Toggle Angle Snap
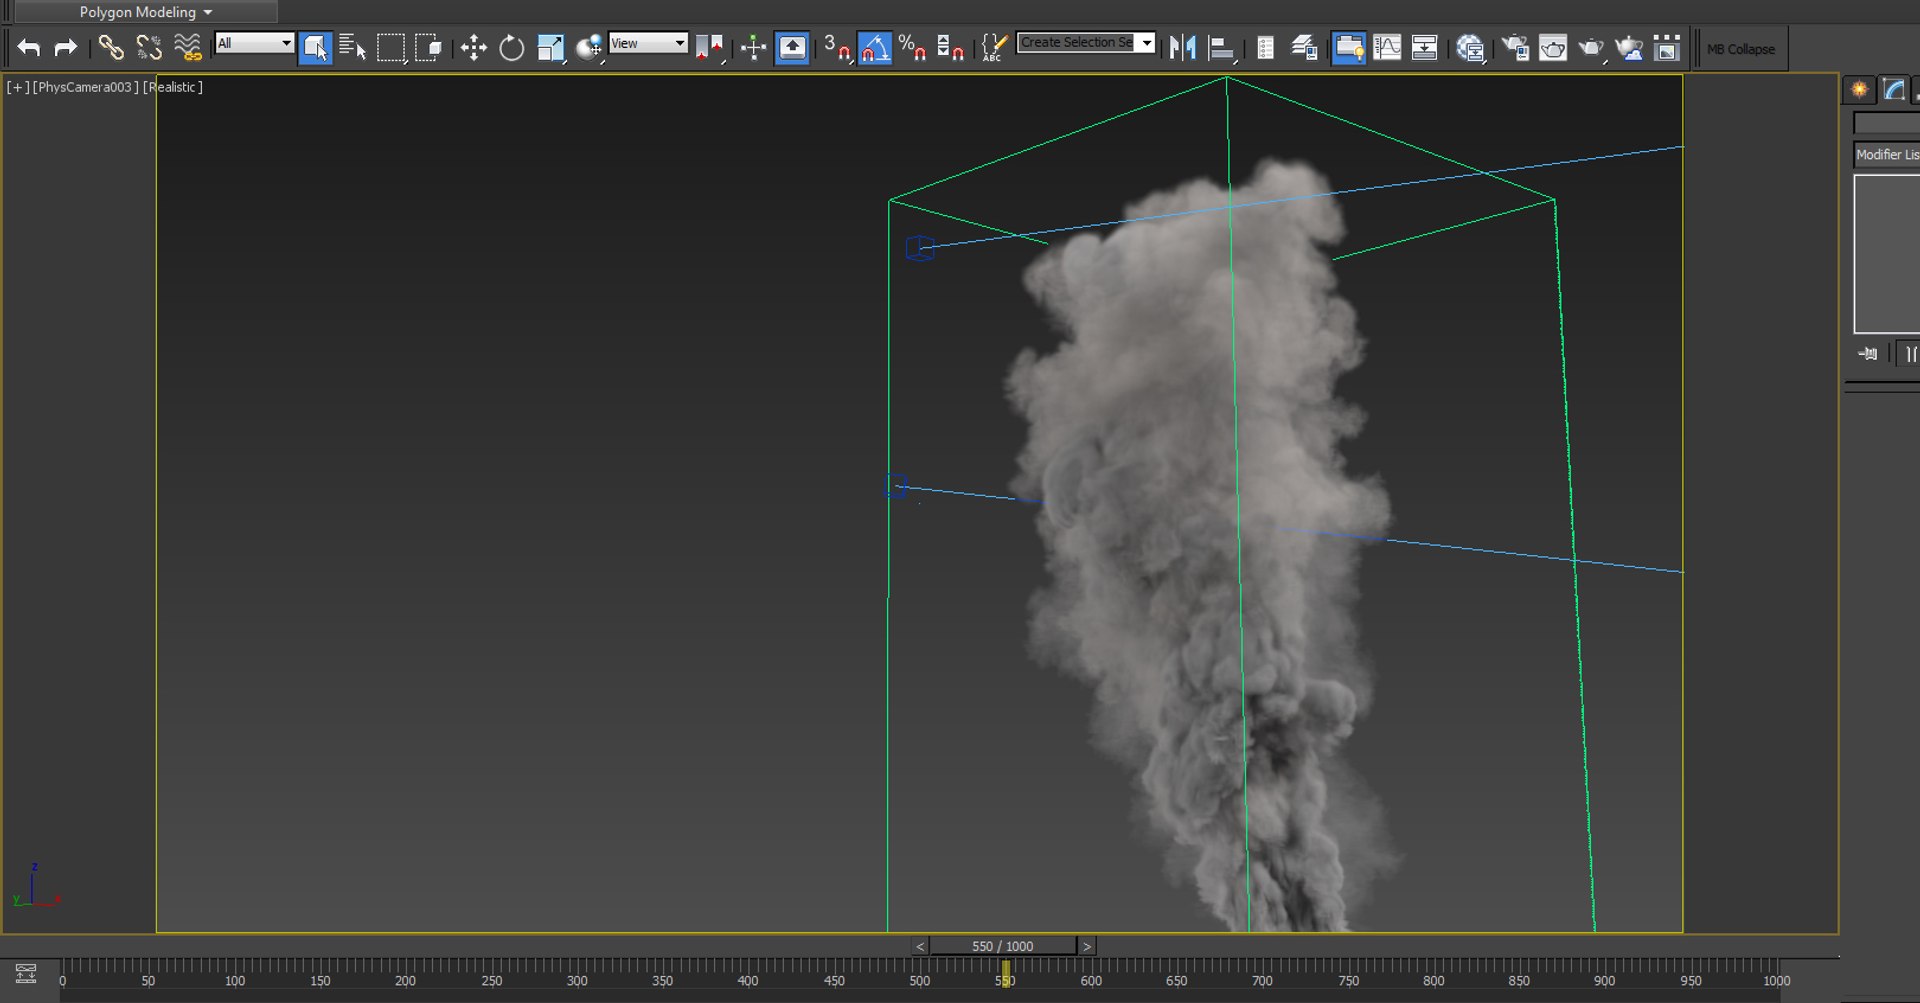 tap(875, 48)
